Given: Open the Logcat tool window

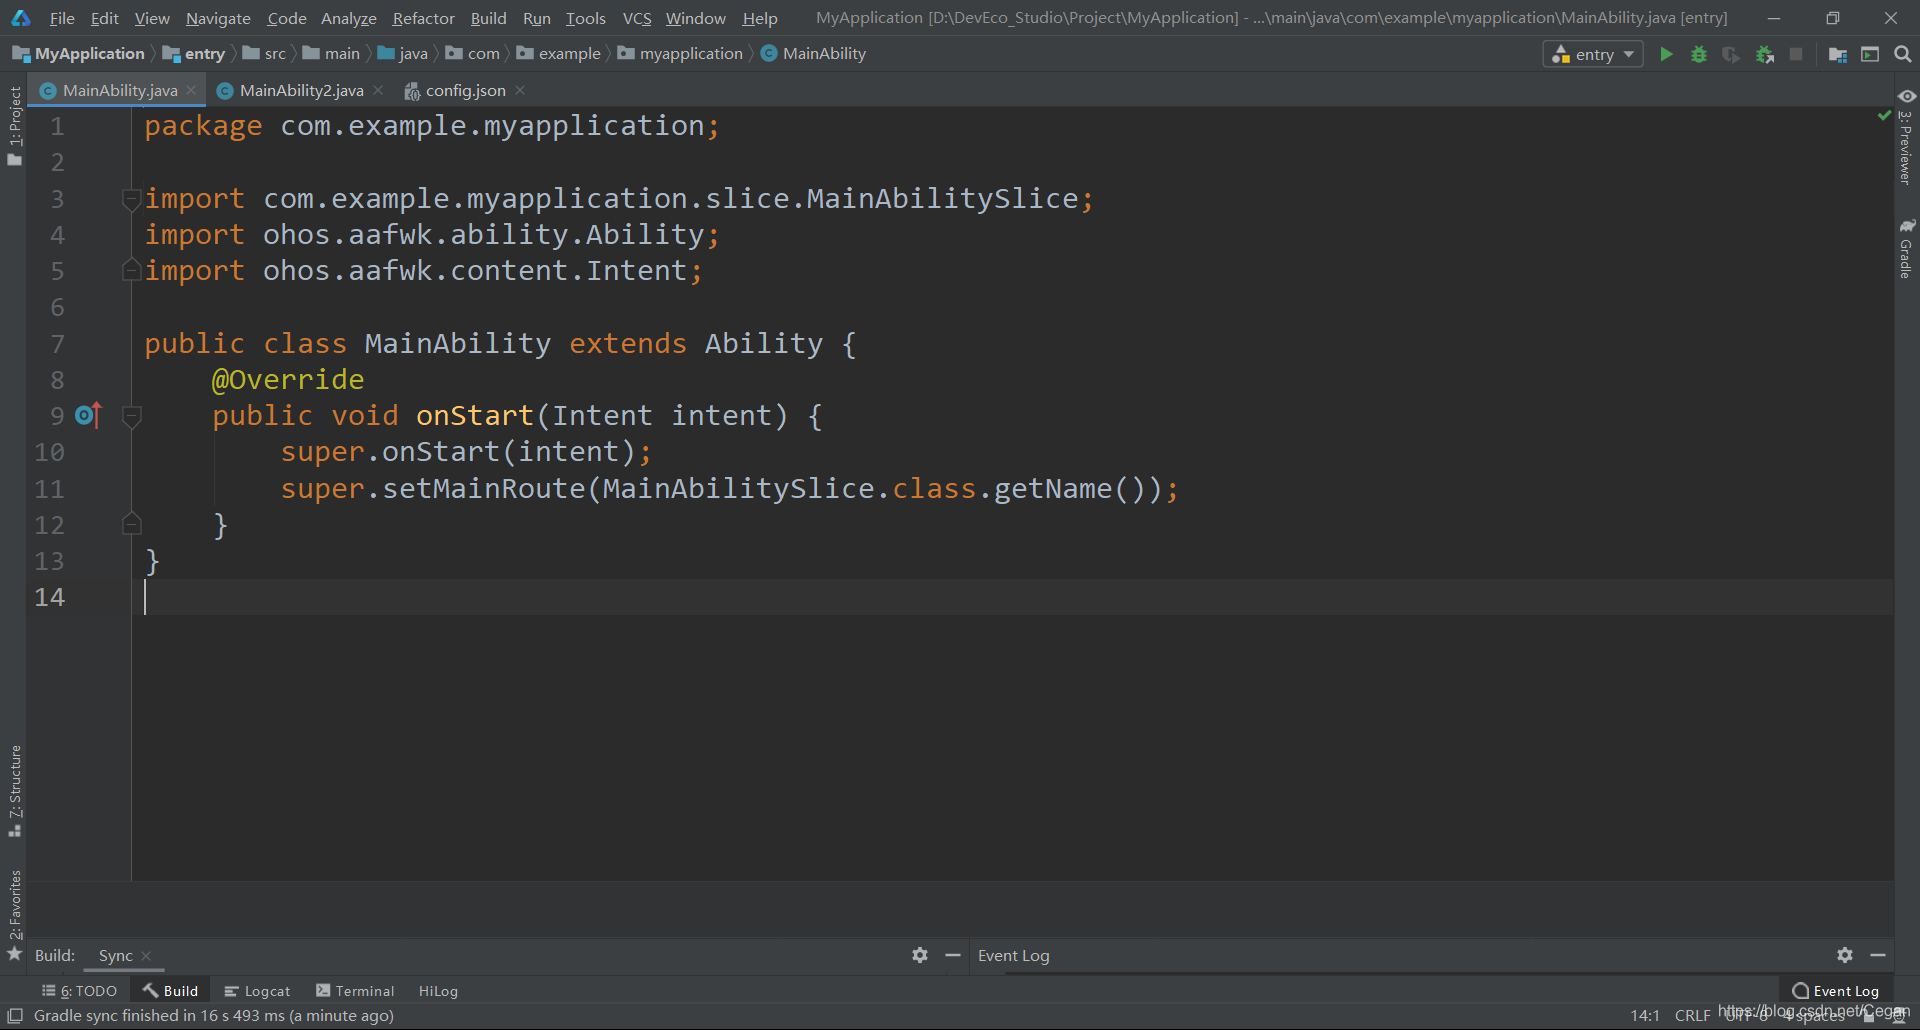Looking at the screenshot, I should point(257,991).
